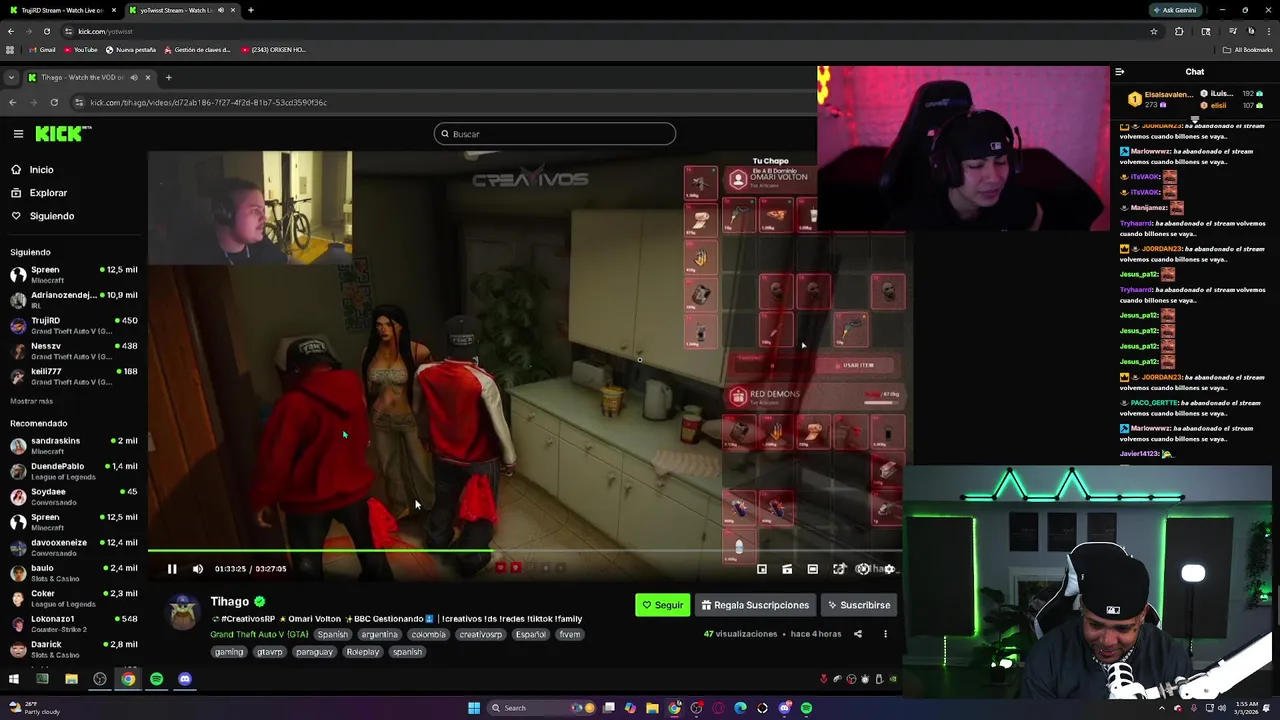This screenshot has width=1280, height=720.
Task: Open Spotify from the main taskbar
Action: [x=806, y=708]
